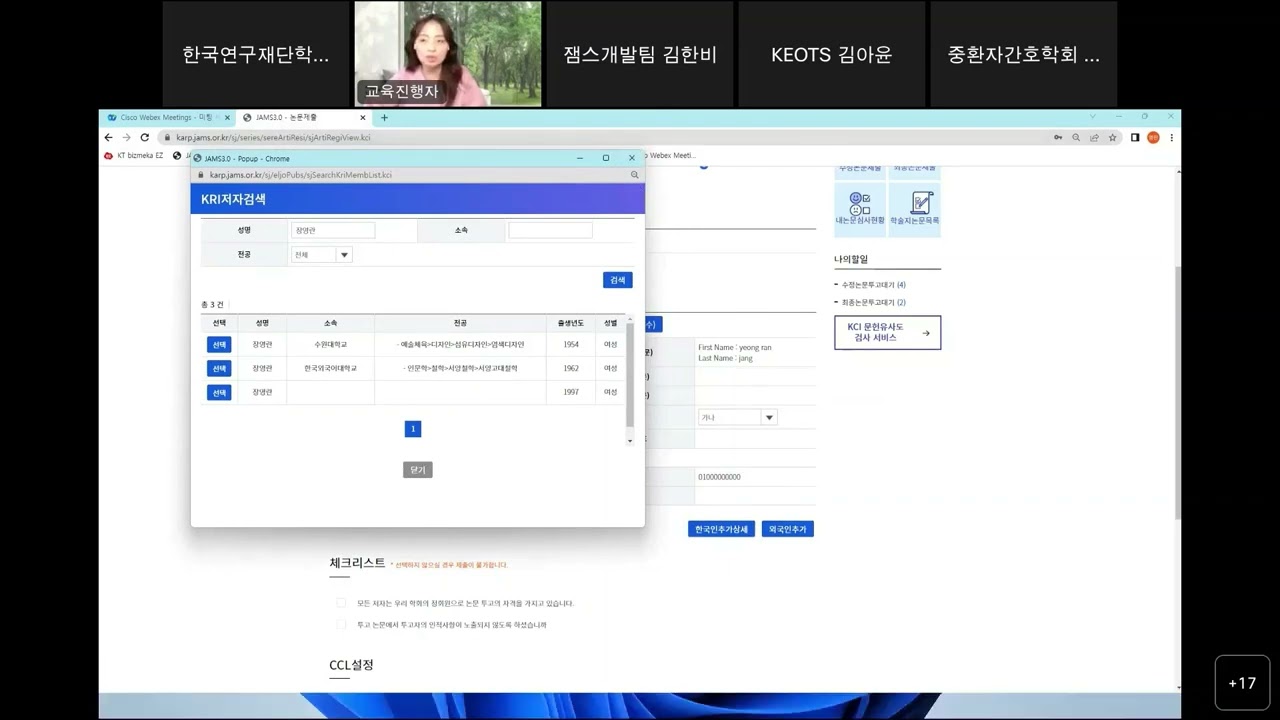
Task: Check the first checklist box about author membership
Action: [341, 603]
